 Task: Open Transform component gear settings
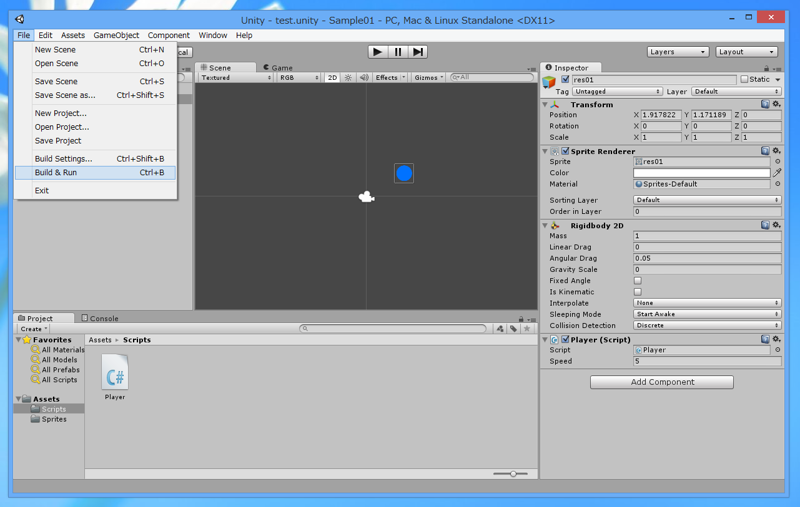tap(776, 104)
